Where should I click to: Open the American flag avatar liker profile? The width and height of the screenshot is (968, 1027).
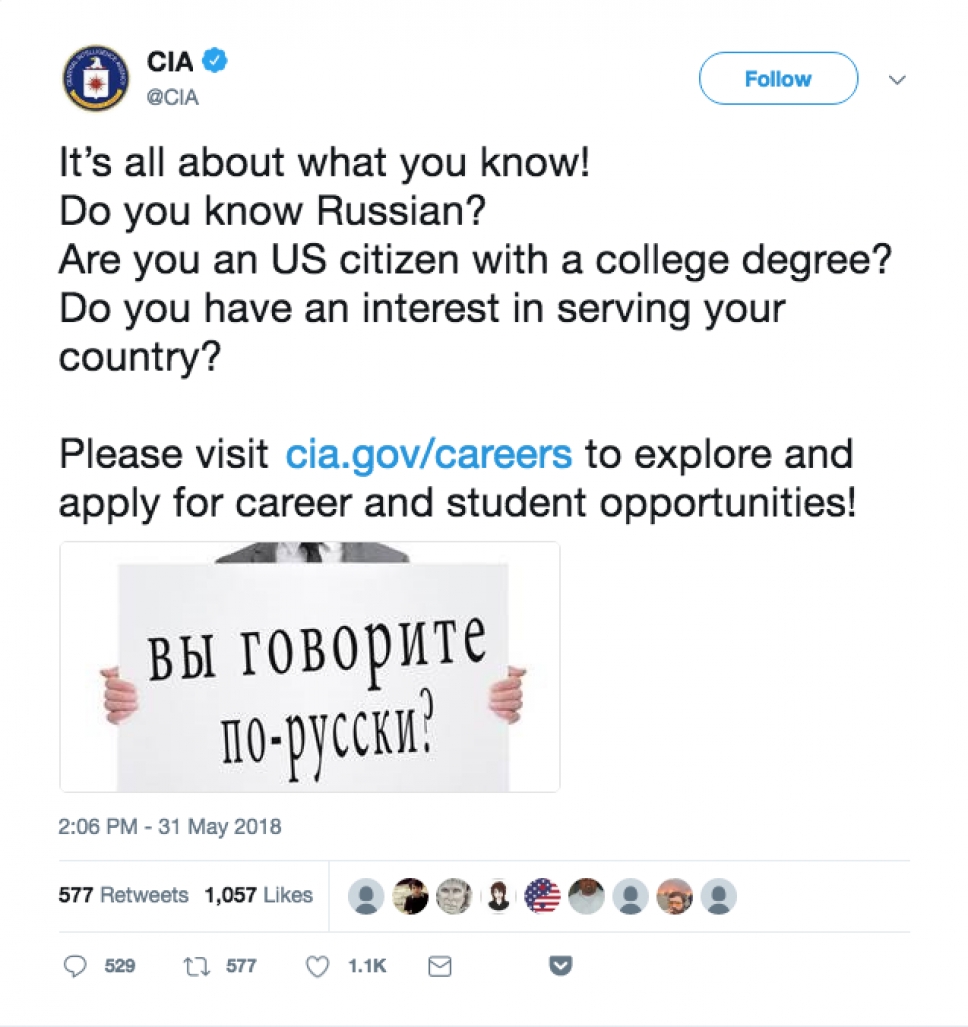pos(543,896)
